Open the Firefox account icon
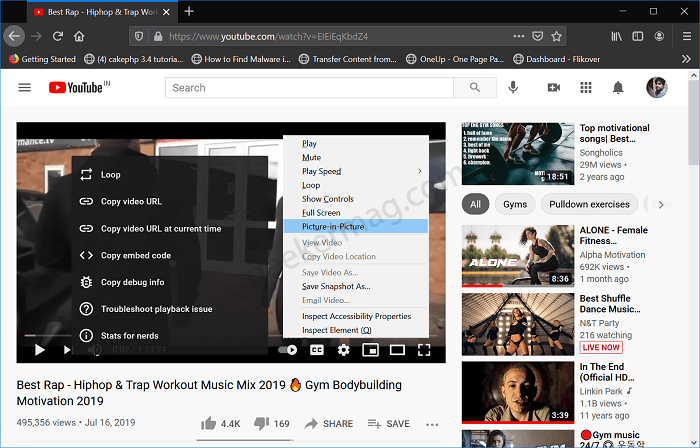Viewport: 700px width, 448px height. point(659,36)
